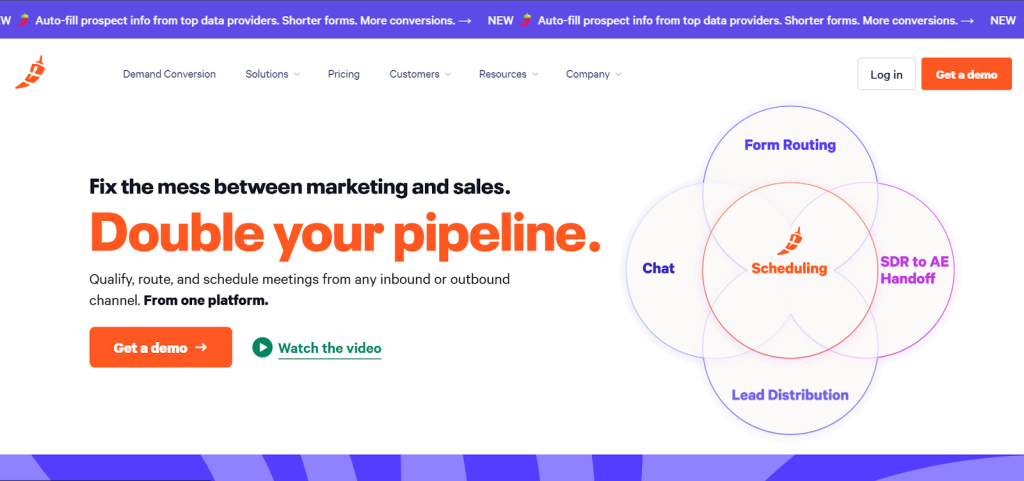Select the Lead Distribution circle
Viewport: 1024px width, 481px height.
click(790, 395)
